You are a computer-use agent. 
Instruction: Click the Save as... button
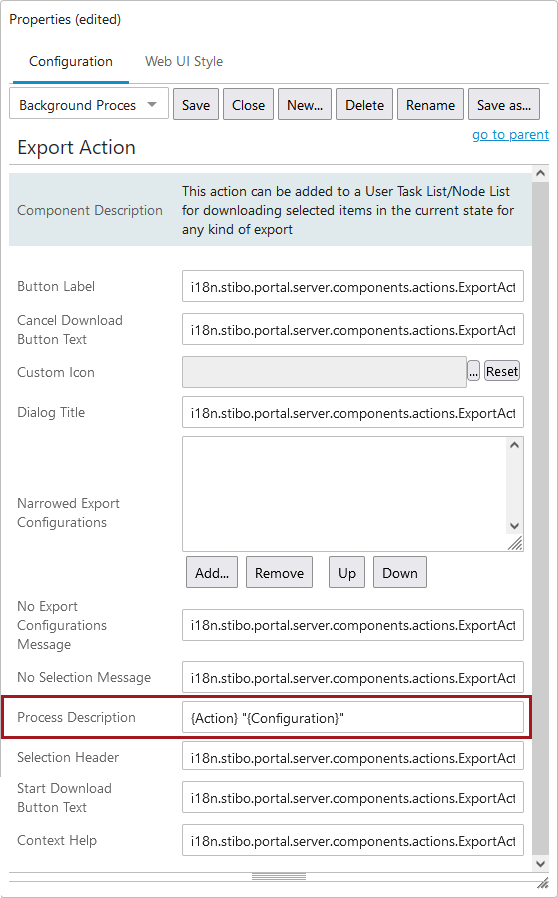504,105
